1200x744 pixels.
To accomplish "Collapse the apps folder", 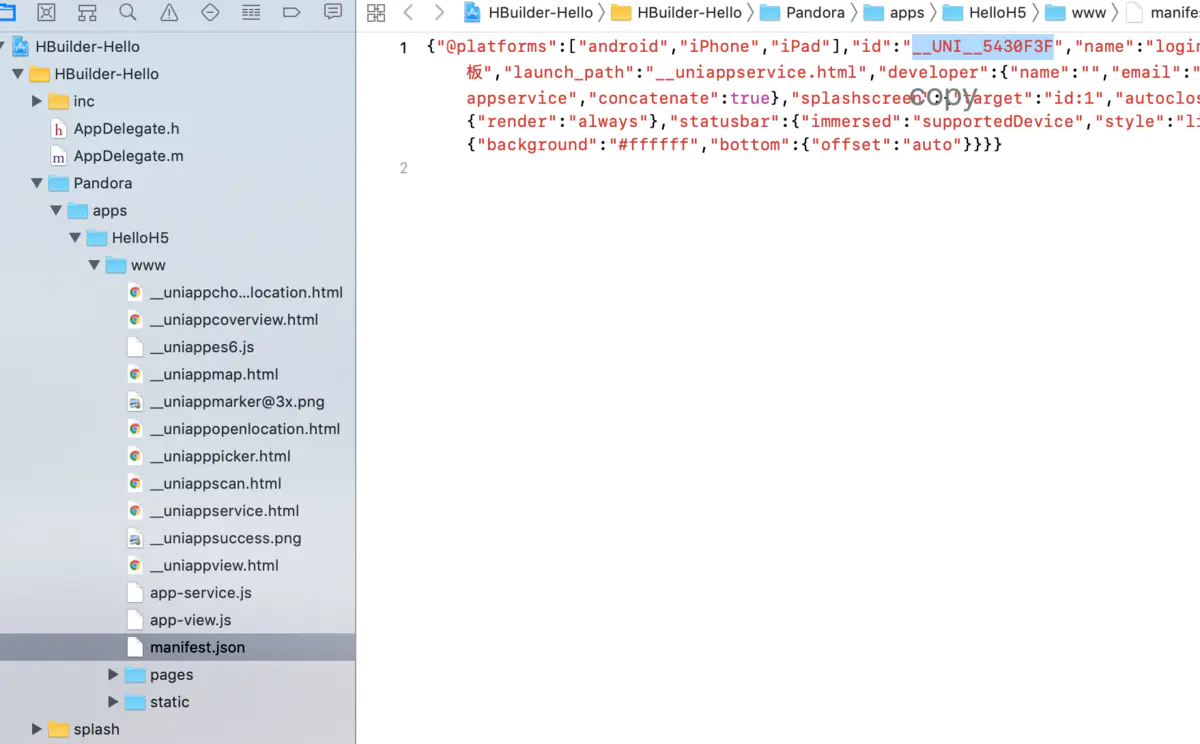I will tap(56, 211).
